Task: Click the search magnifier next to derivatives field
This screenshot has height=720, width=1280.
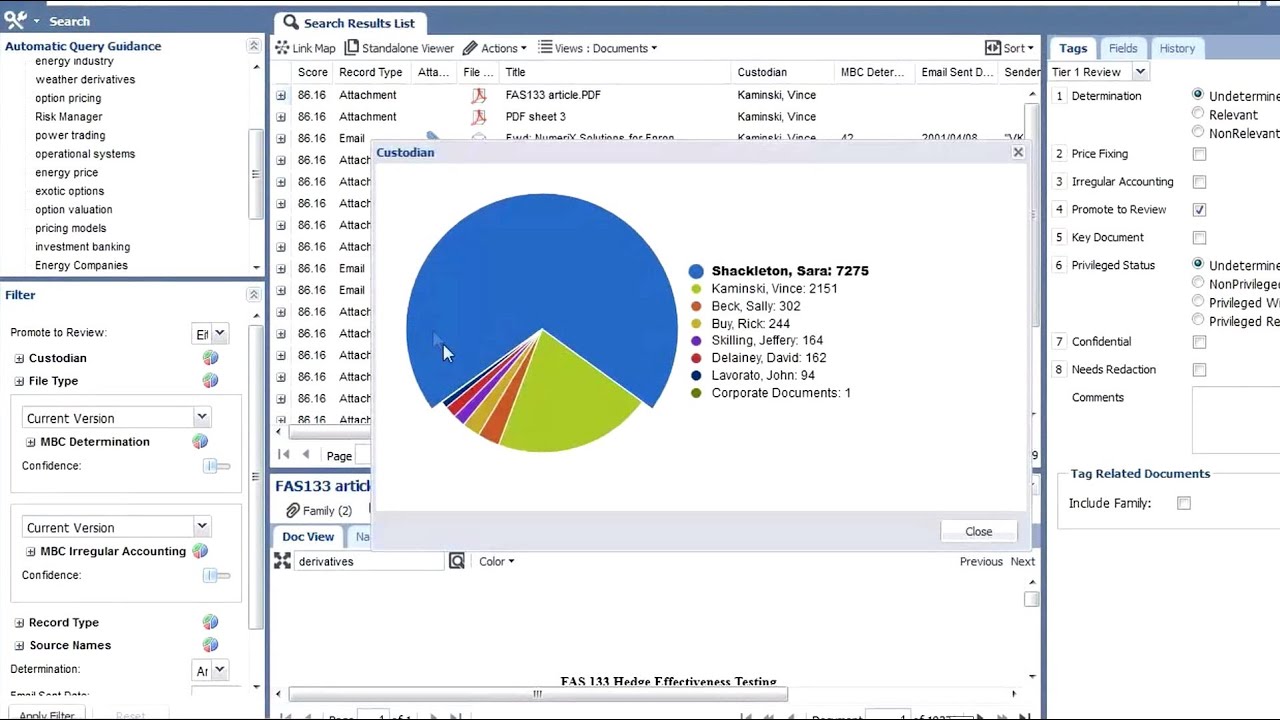Action: tap(457, 562)
